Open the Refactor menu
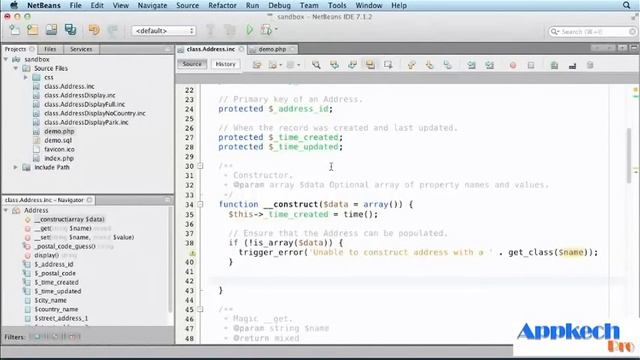 tap(222, 5)
